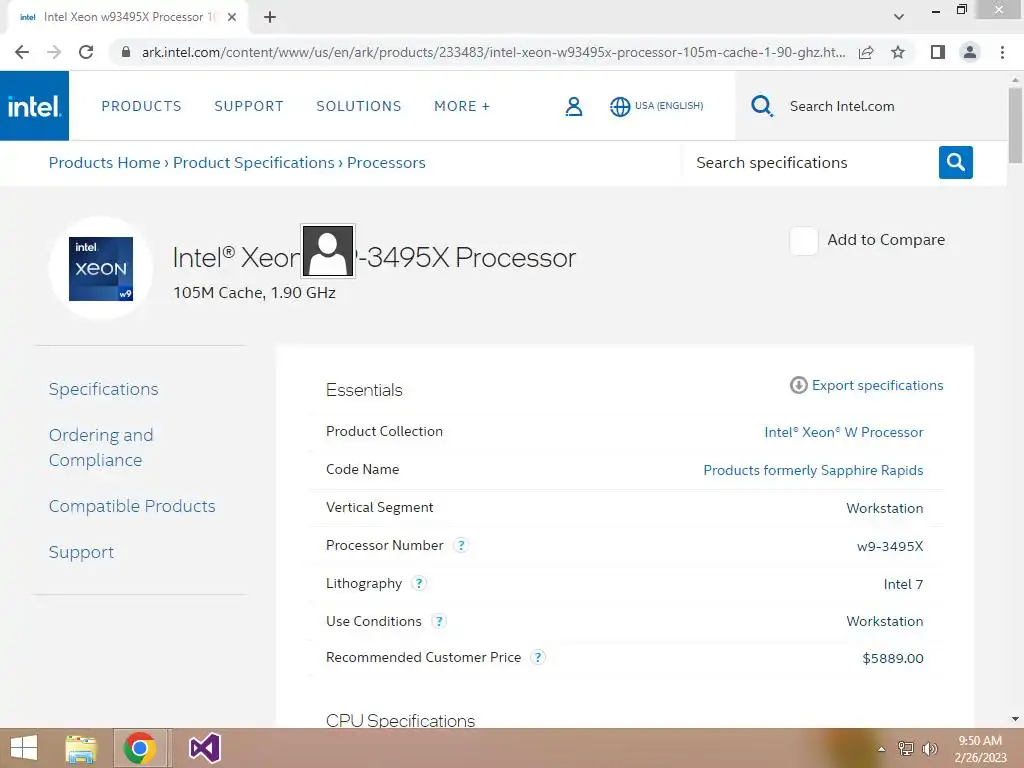Open the tab search chevron

899,17
